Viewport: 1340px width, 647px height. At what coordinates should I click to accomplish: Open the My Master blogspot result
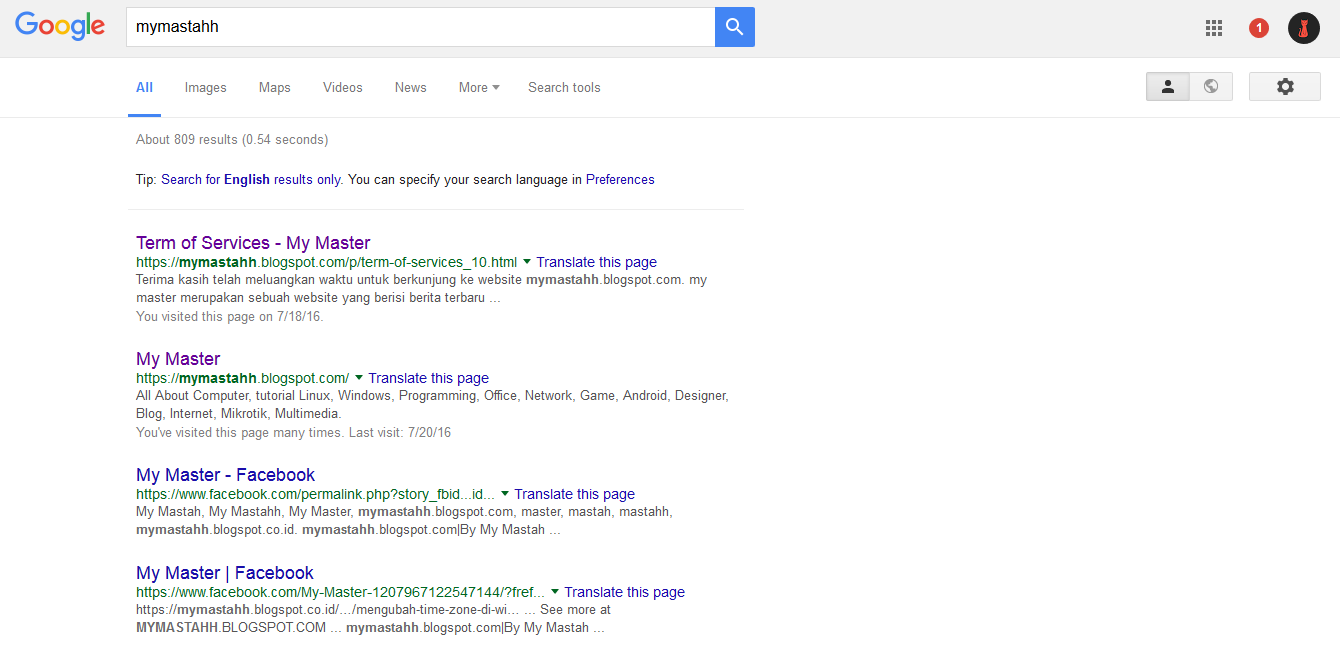tap(178, 359)
